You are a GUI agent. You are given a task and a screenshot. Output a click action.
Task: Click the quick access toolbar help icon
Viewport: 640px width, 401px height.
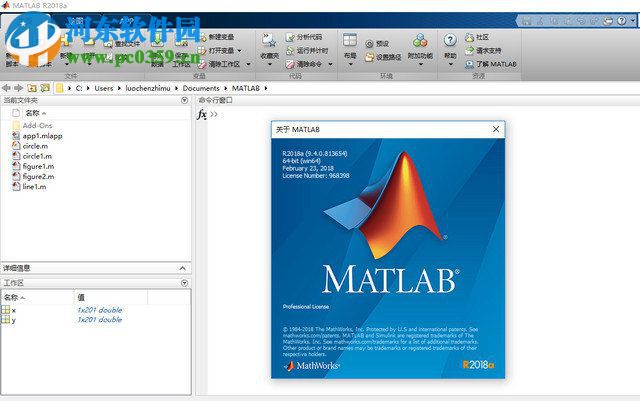click(622, 20)
